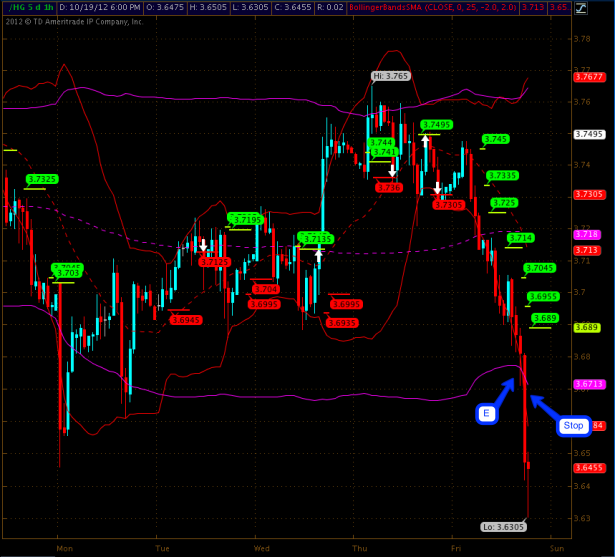Screen dimensions: 615x557
Task: Click the white up arrow beneath 3.7135 bubble
Action: pos(319,254)
